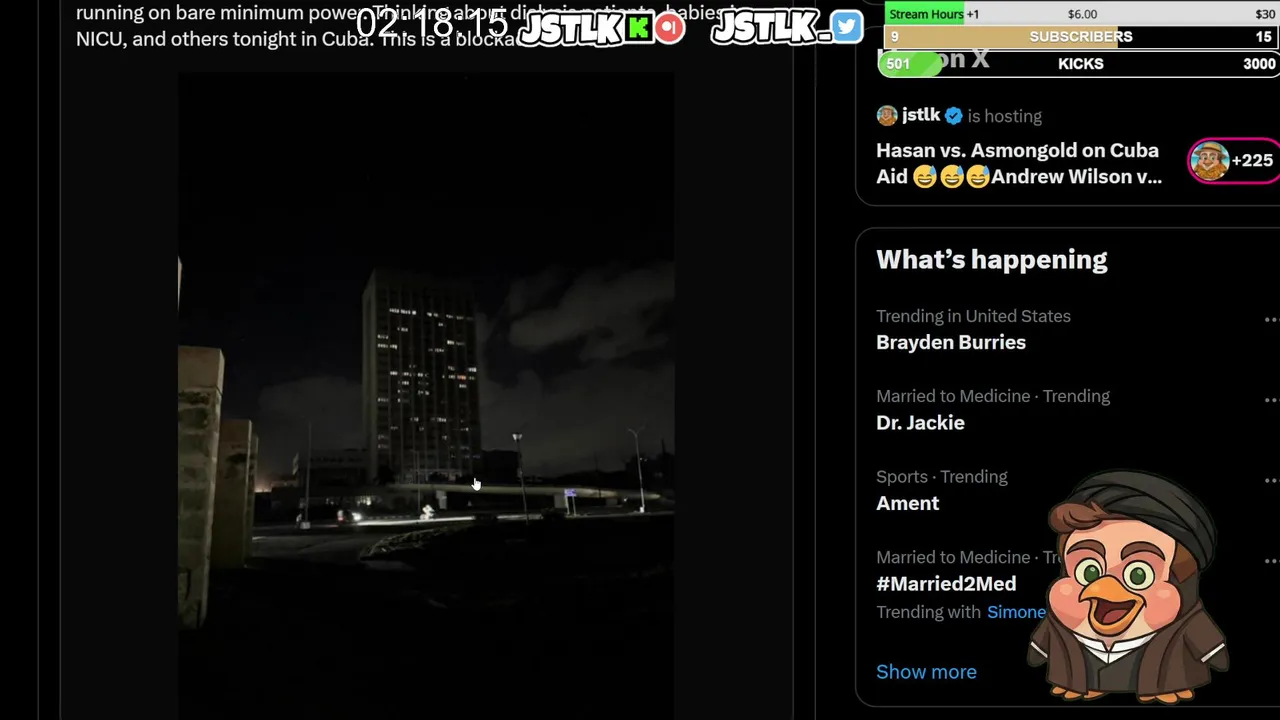Click Show more under What's happening
The width and height of the screenshot is (1280, 720).
coord(926,672)
